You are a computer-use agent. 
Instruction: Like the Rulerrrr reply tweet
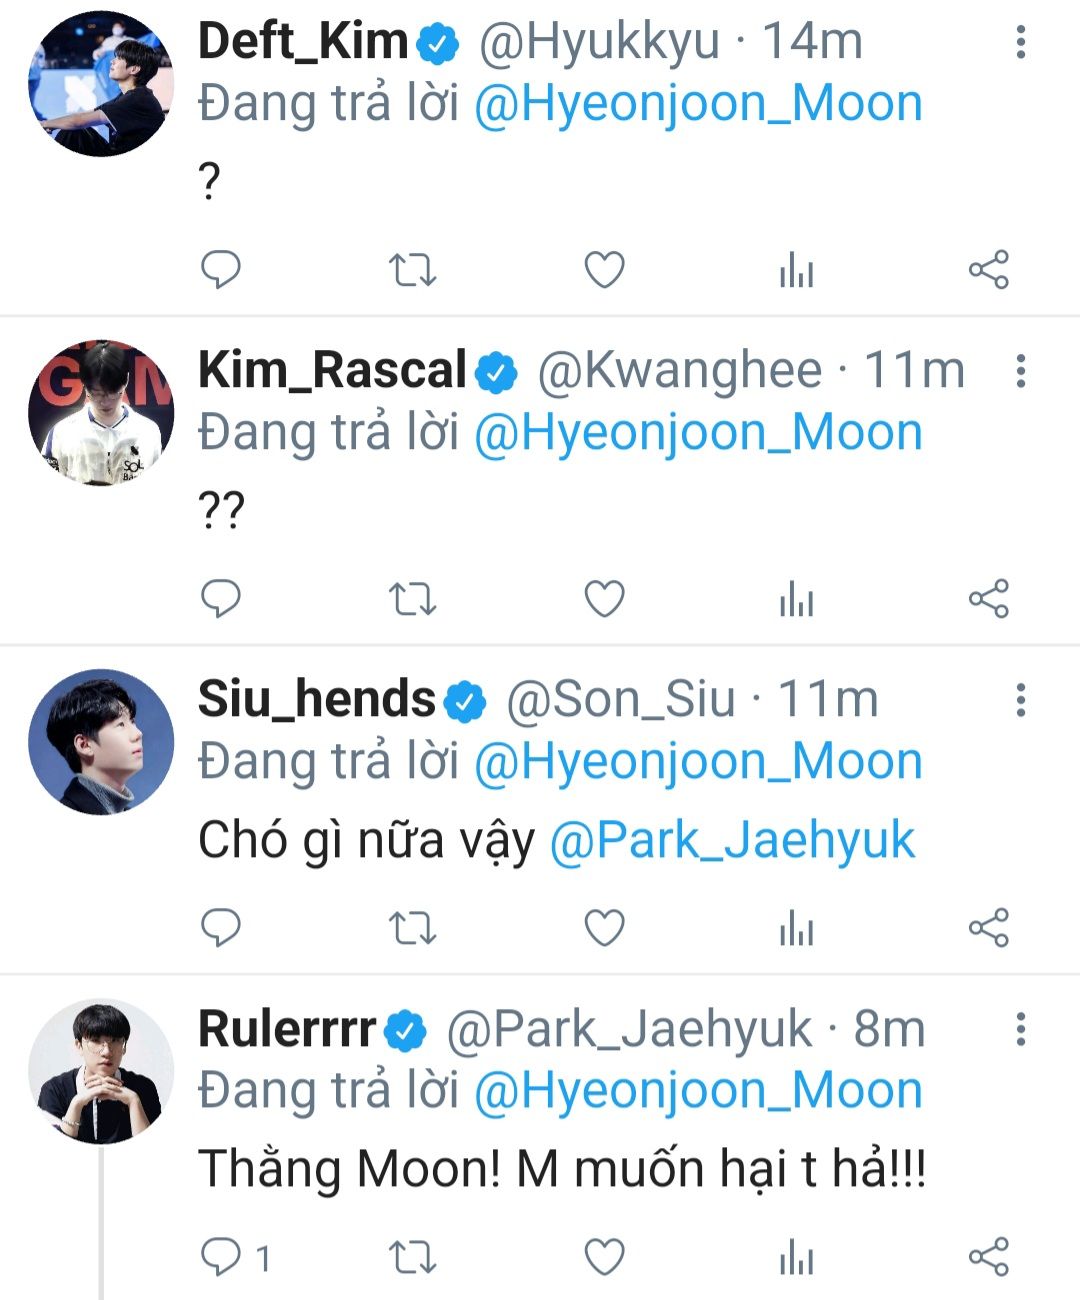[604, 1257]
